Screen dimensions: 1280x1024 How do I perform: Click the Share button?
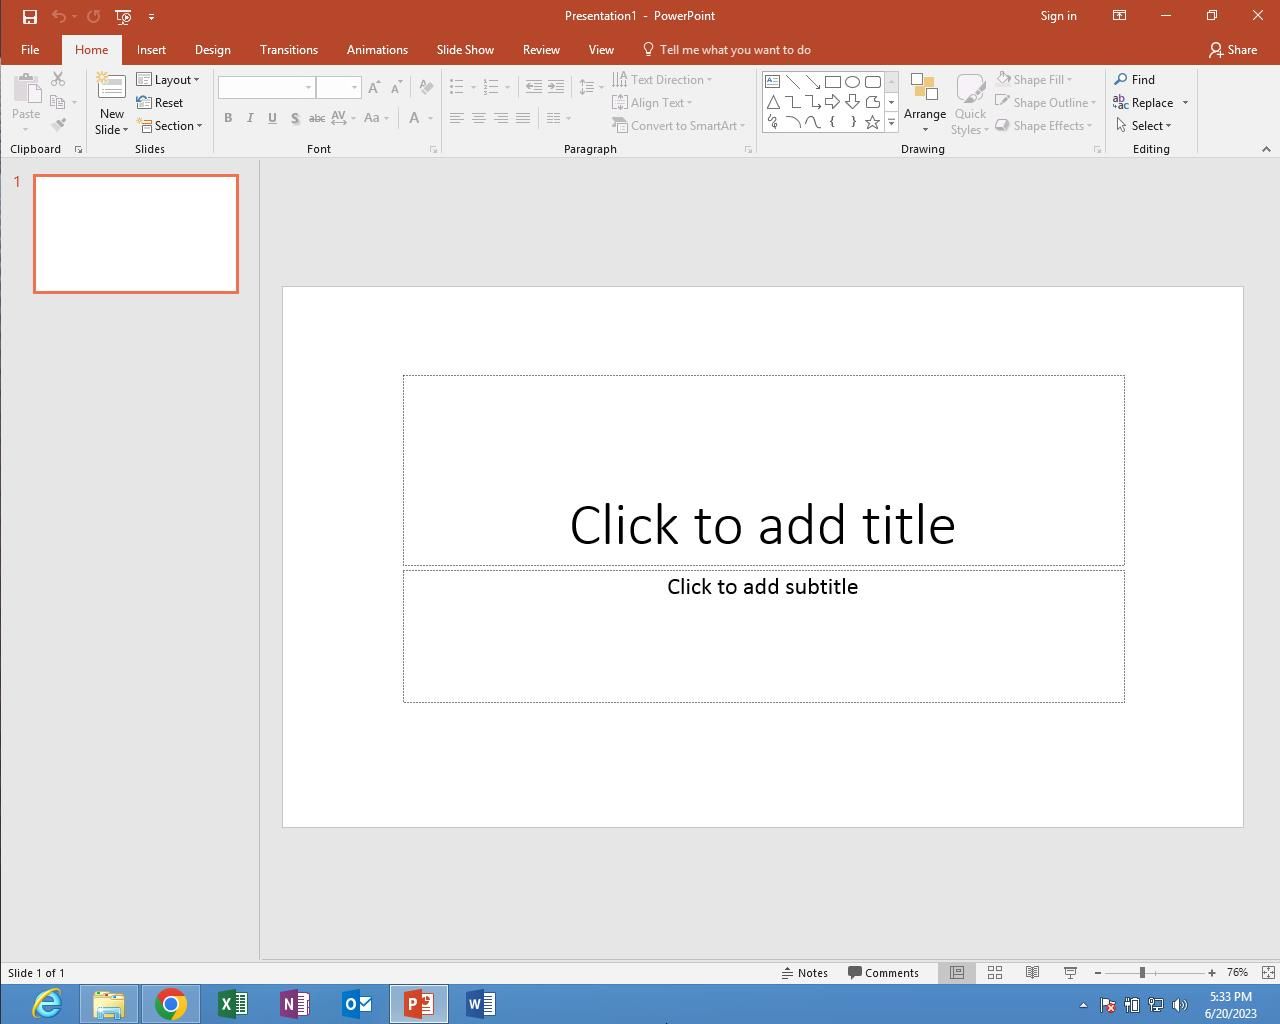(1233, 50)
